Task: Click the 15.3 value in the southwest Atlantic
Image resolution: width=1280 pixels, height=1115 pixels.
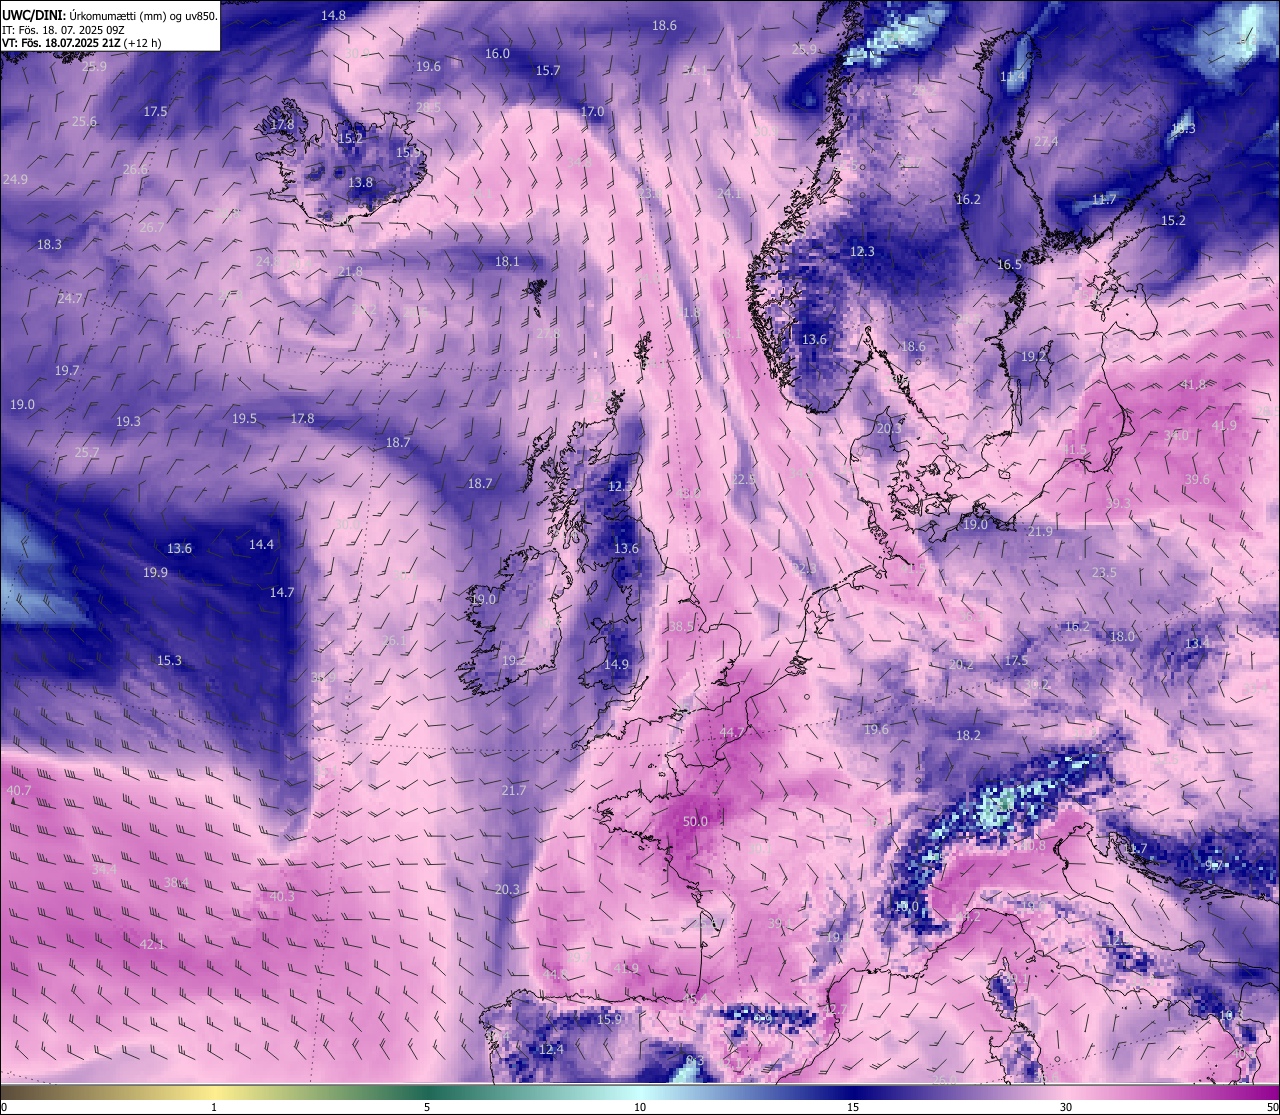Action: click(169, 661)
